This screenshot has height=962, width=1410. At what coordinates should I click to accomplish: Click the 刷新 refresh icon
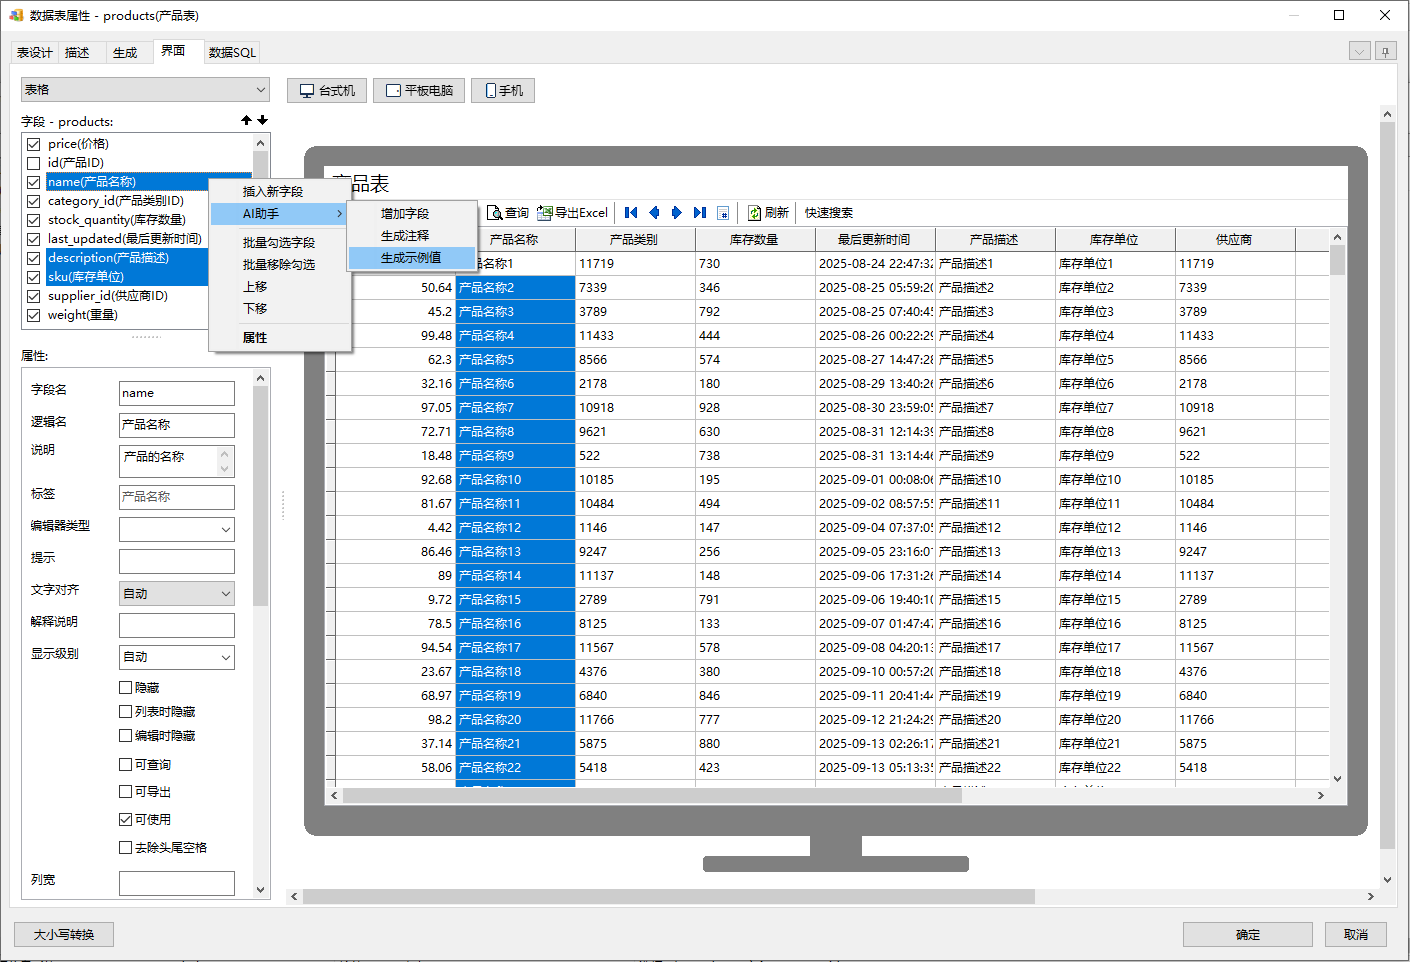click(755, 213)
